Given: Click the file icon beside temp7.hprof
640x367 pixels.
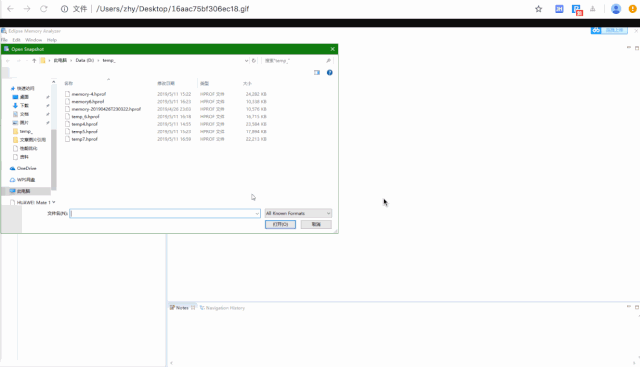Looking at the screenshot, I should [67, 139].
